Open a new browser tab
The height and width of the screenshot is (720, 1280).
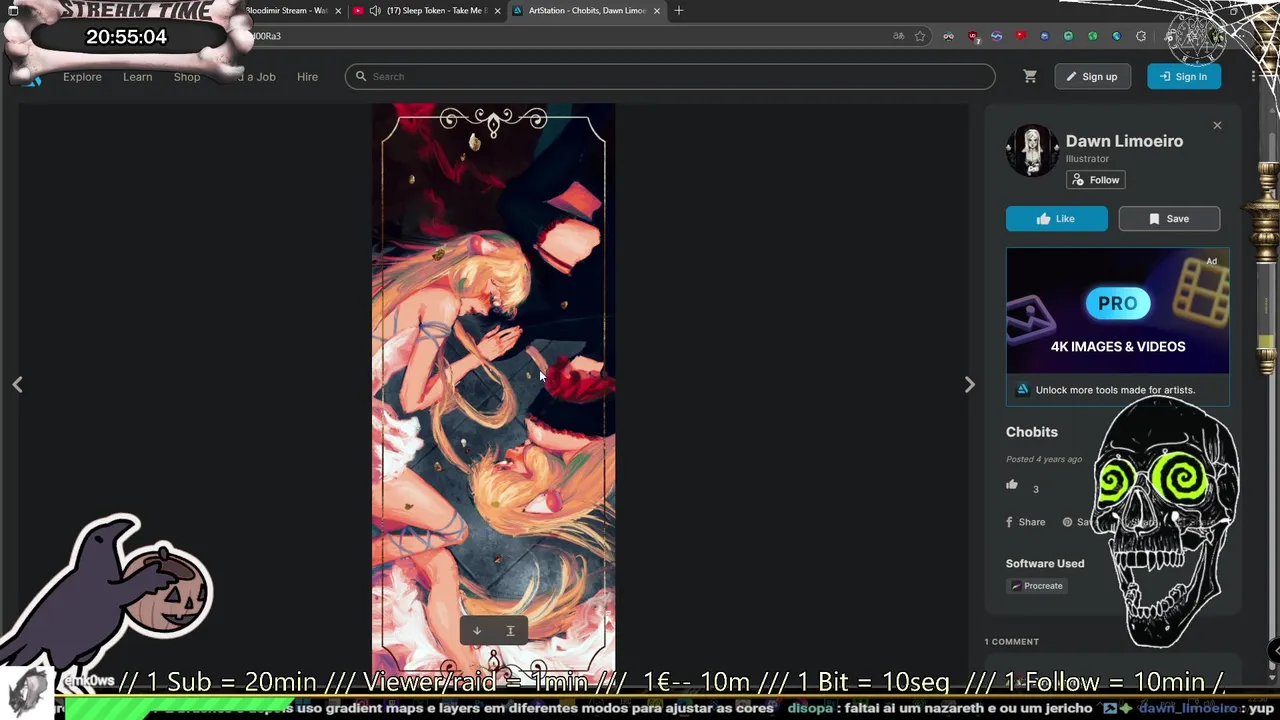[x=679, y=10]
